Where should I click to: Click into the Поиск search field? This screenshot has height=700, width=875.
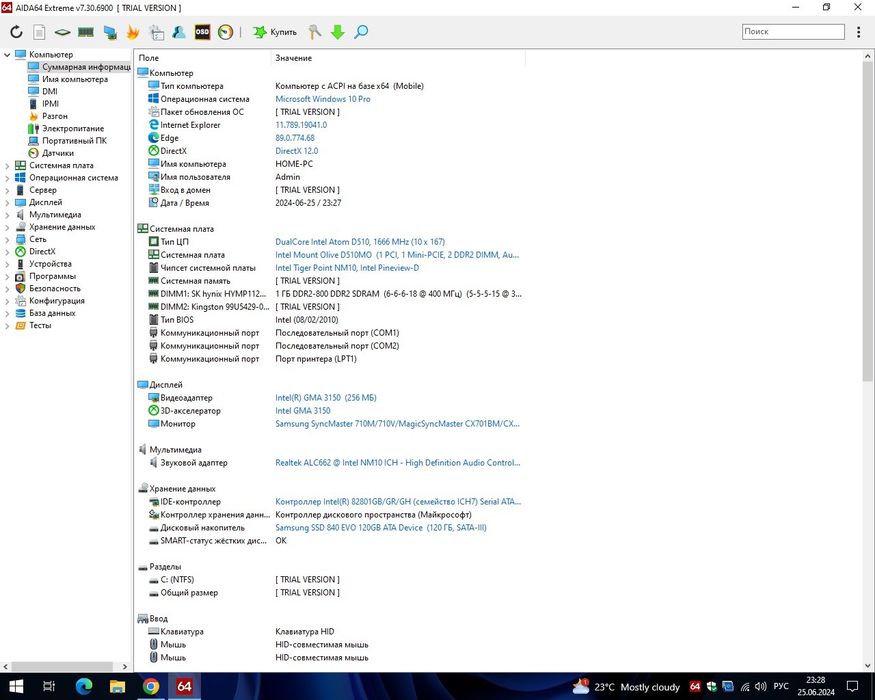pos(793,31)
